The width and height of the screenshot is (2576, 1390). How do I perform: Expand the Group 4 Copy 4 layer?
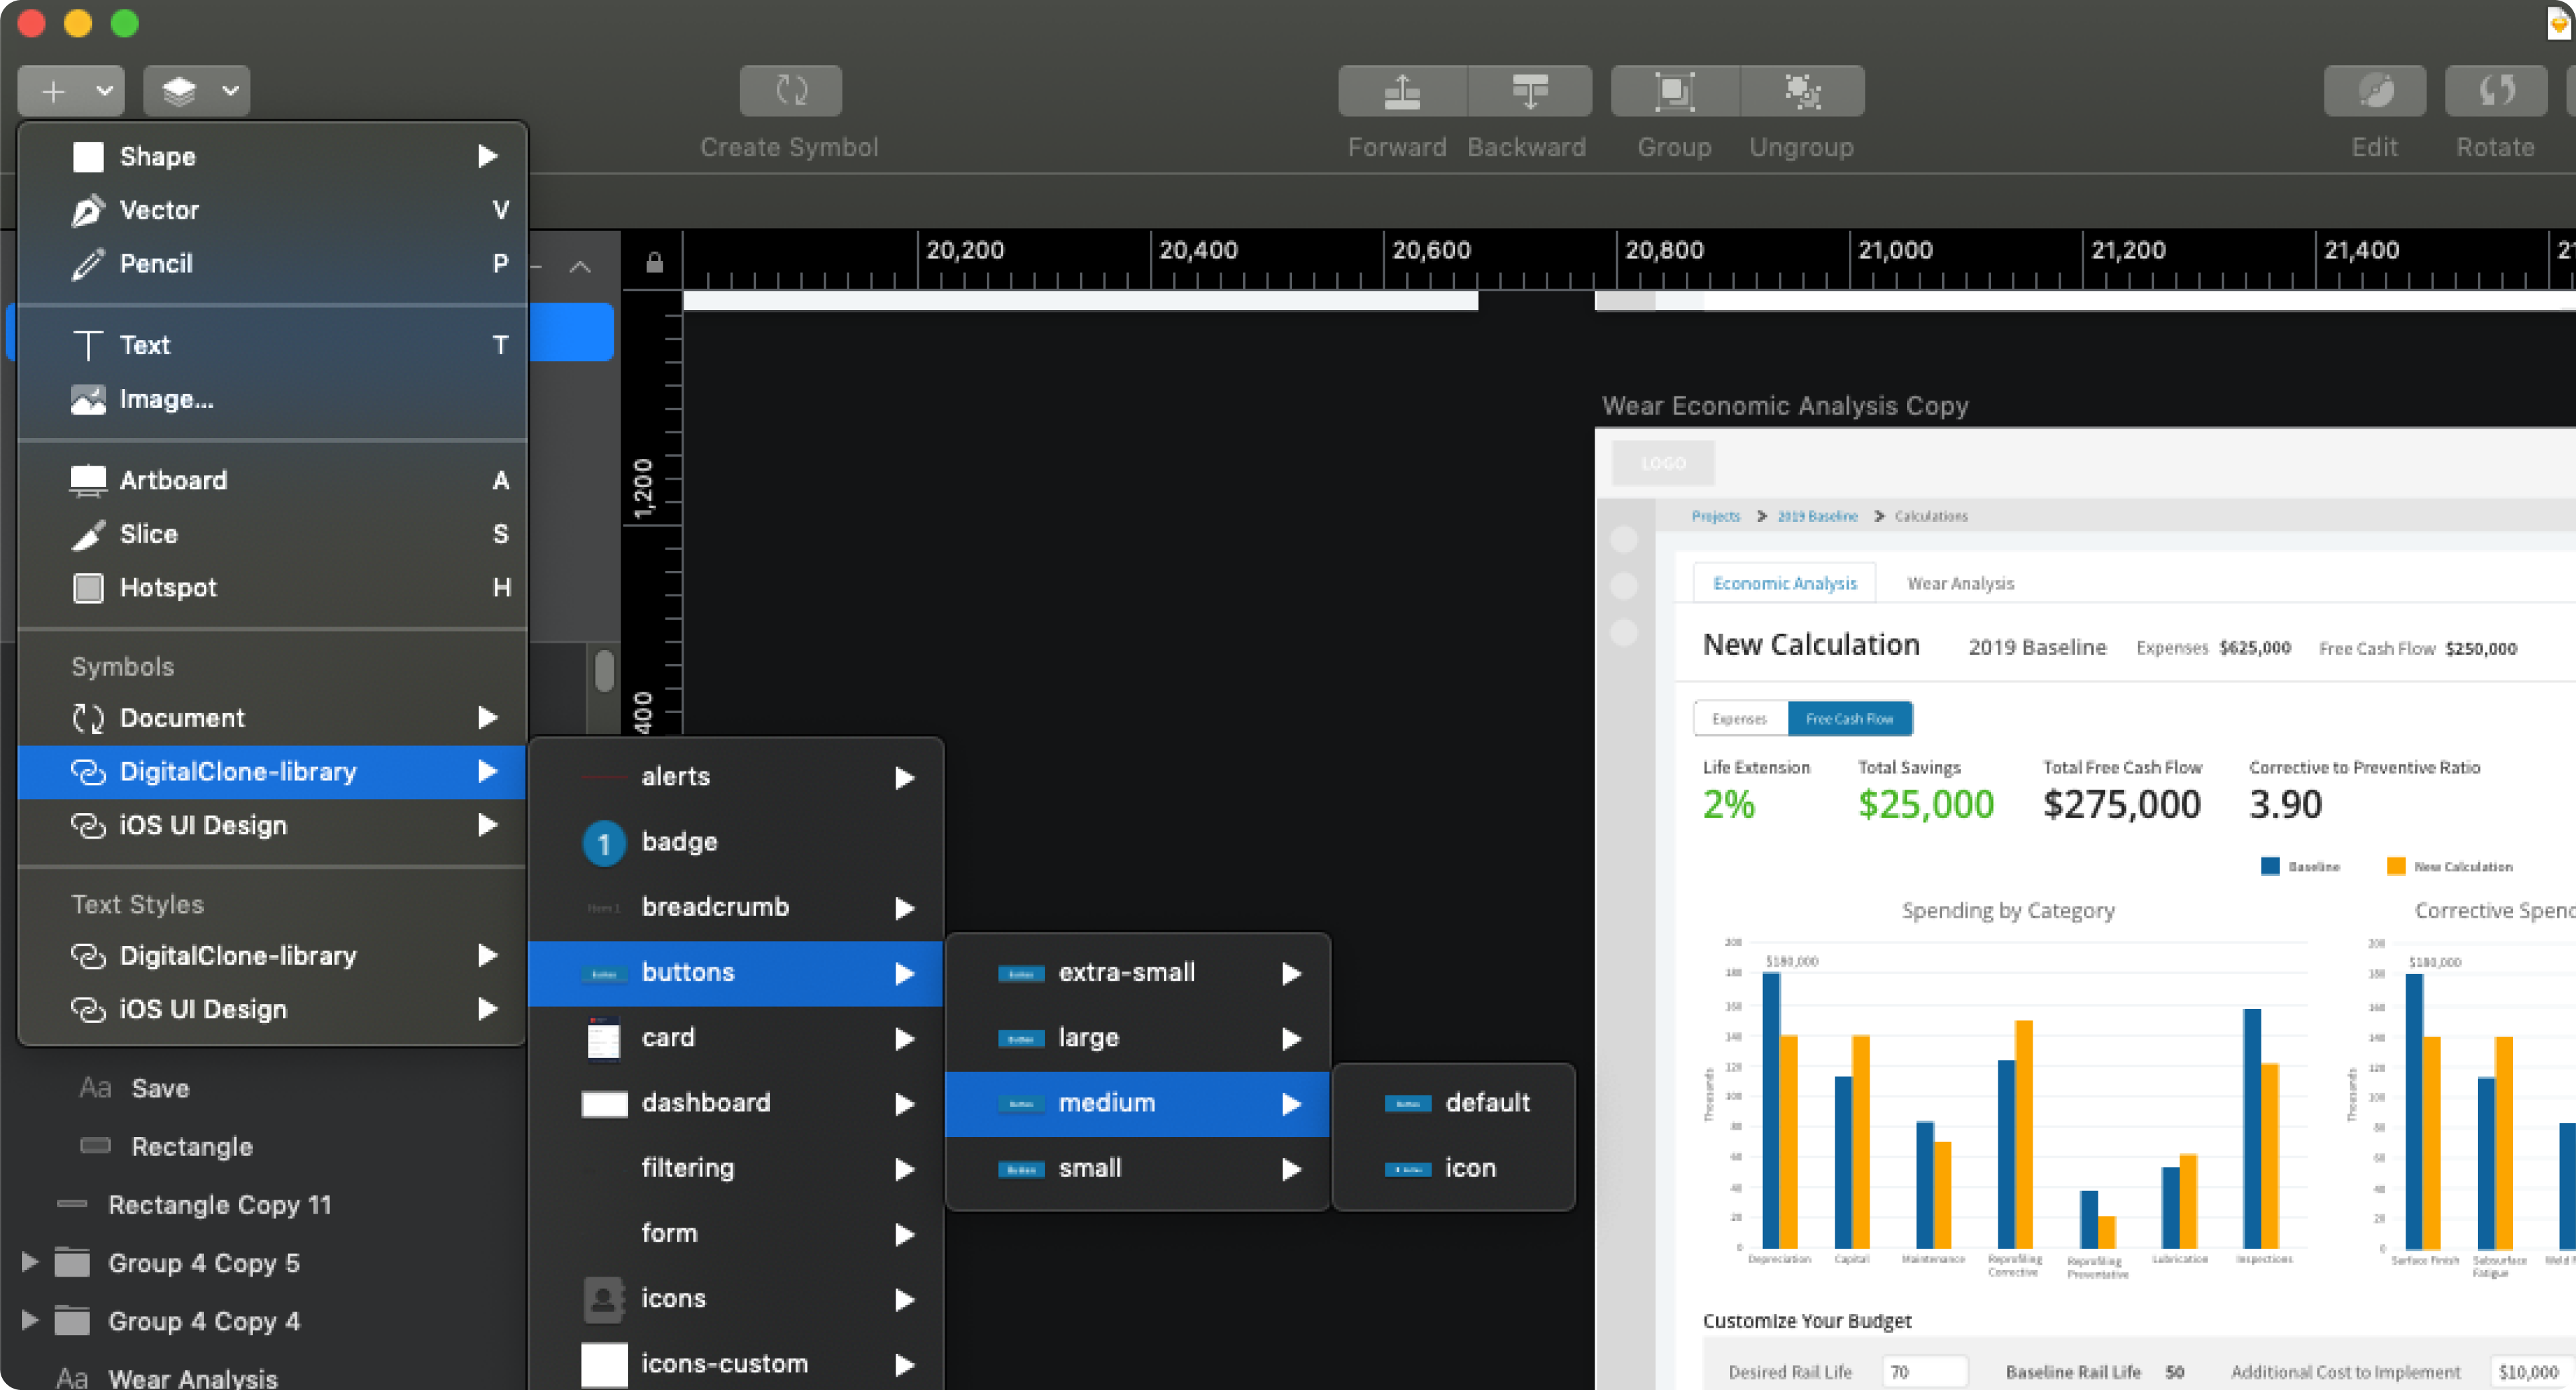[30, 1320]
